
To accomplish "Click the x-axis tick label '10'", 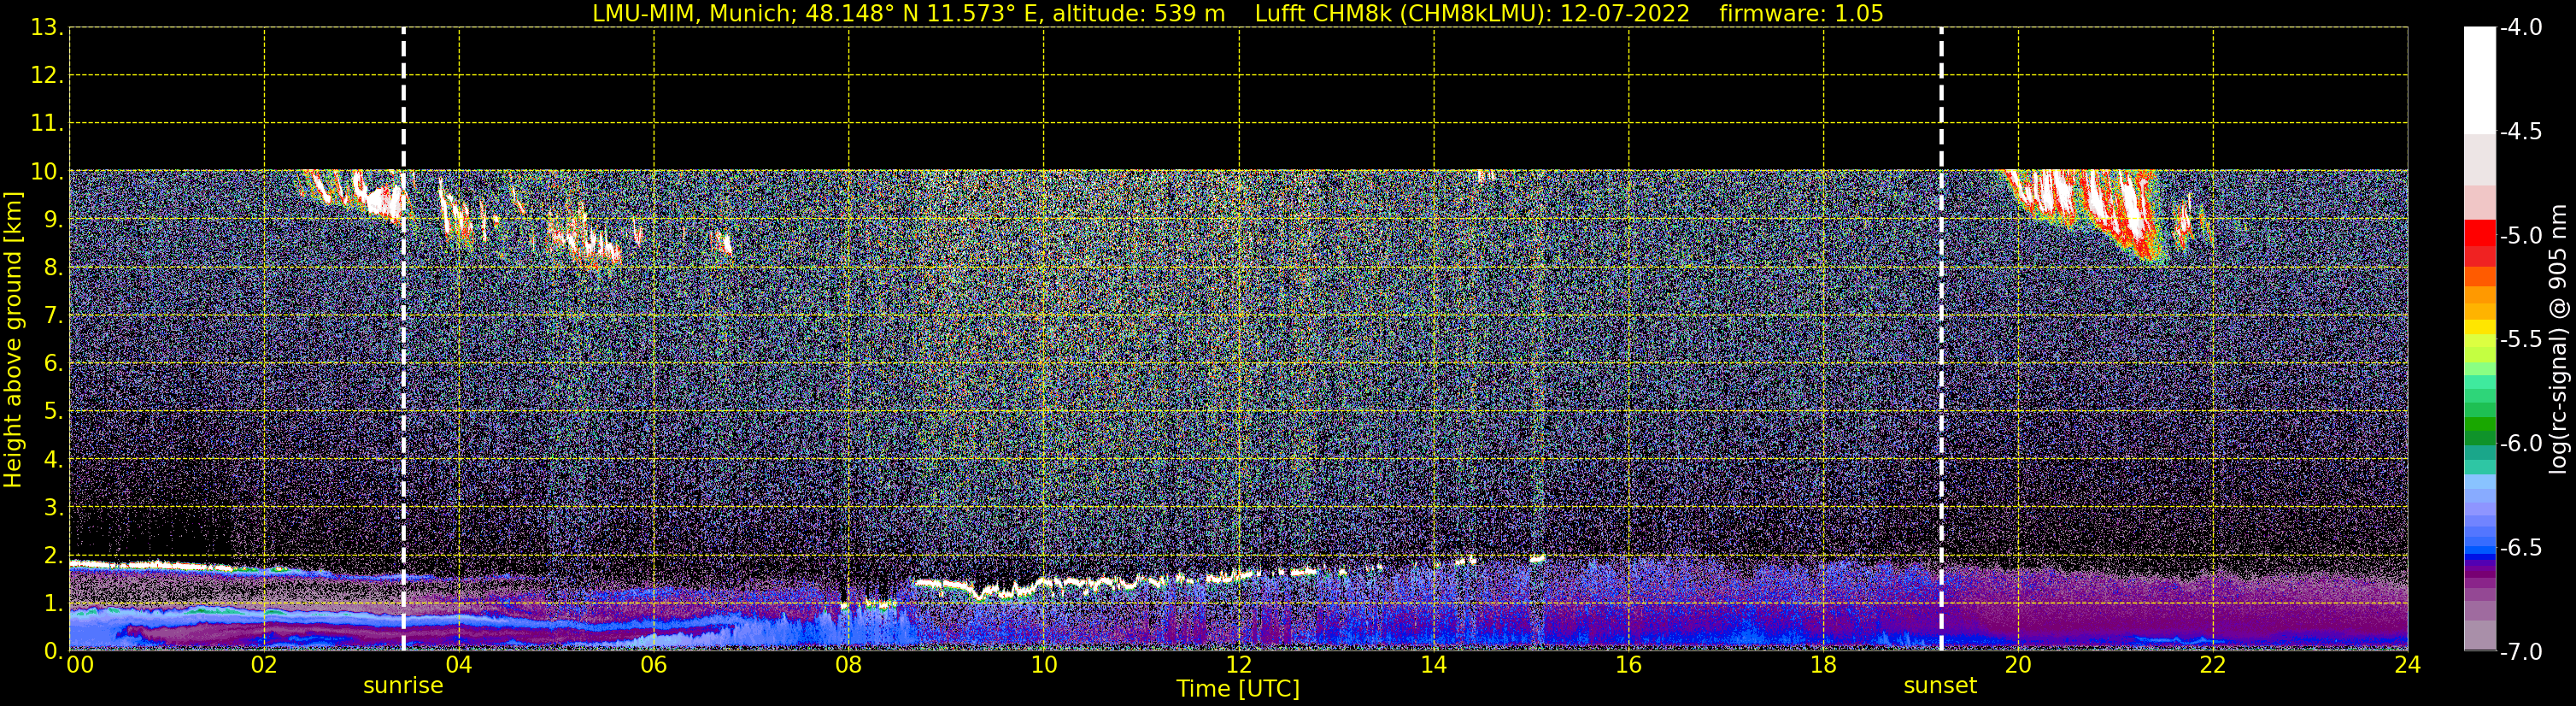I will coord(1044,665).
